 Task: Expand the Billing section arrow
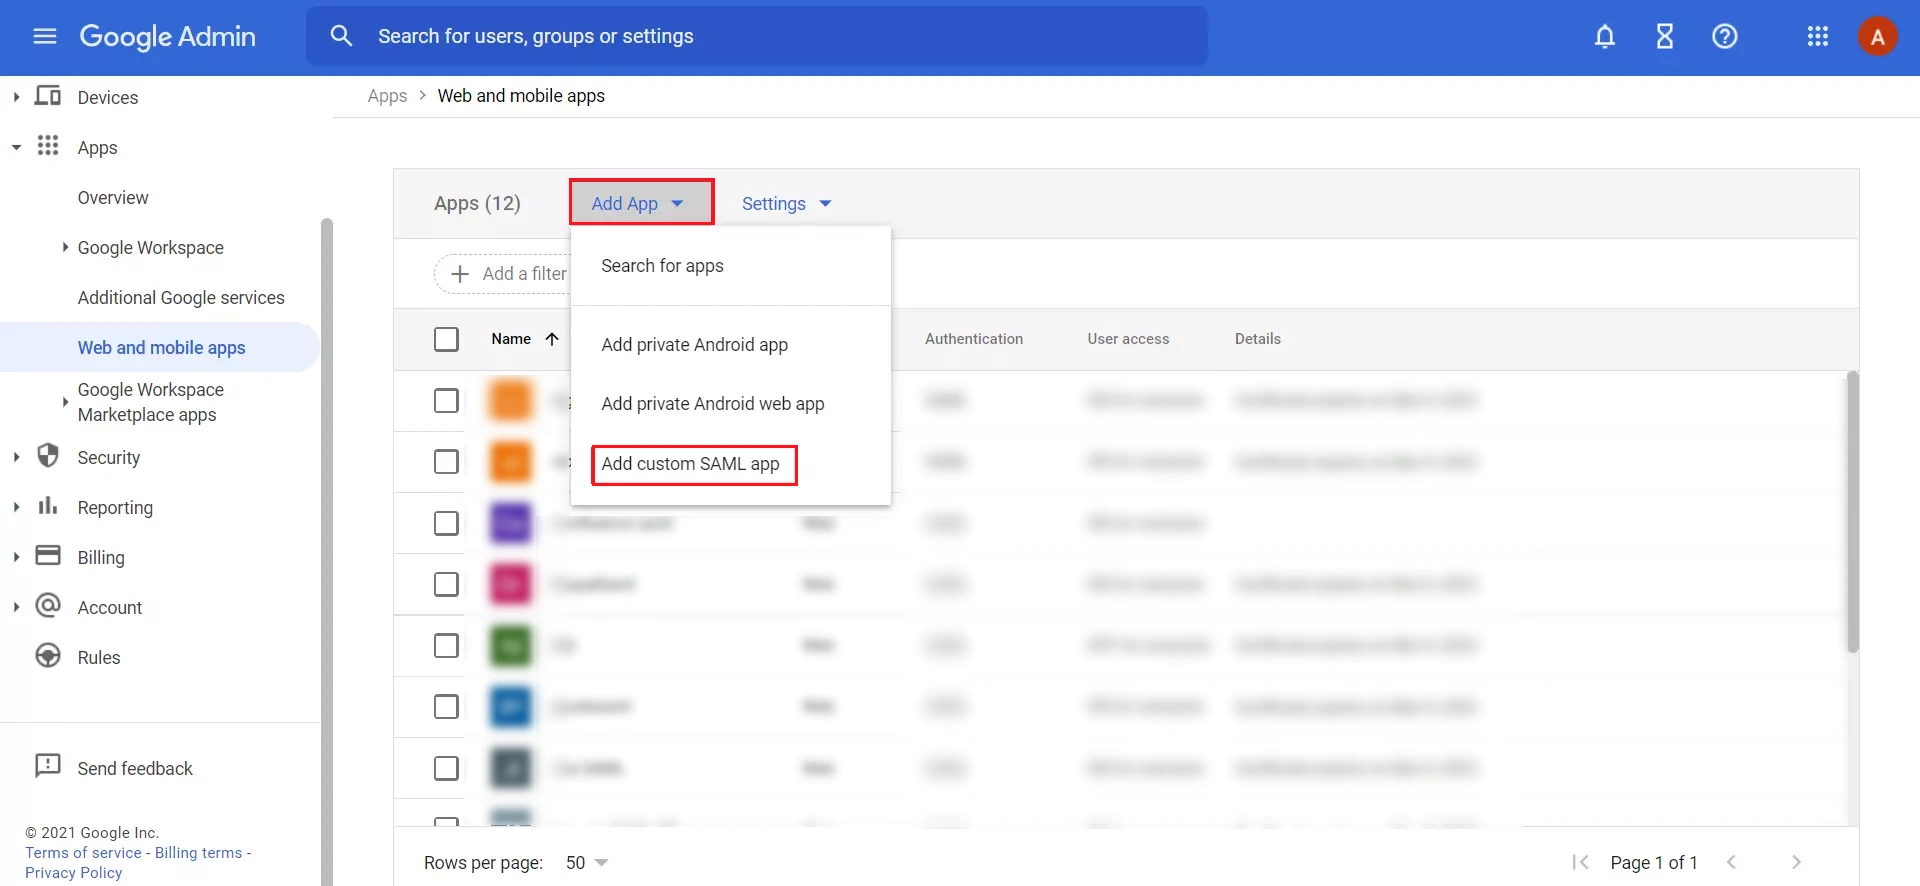(x=16, y=557)
